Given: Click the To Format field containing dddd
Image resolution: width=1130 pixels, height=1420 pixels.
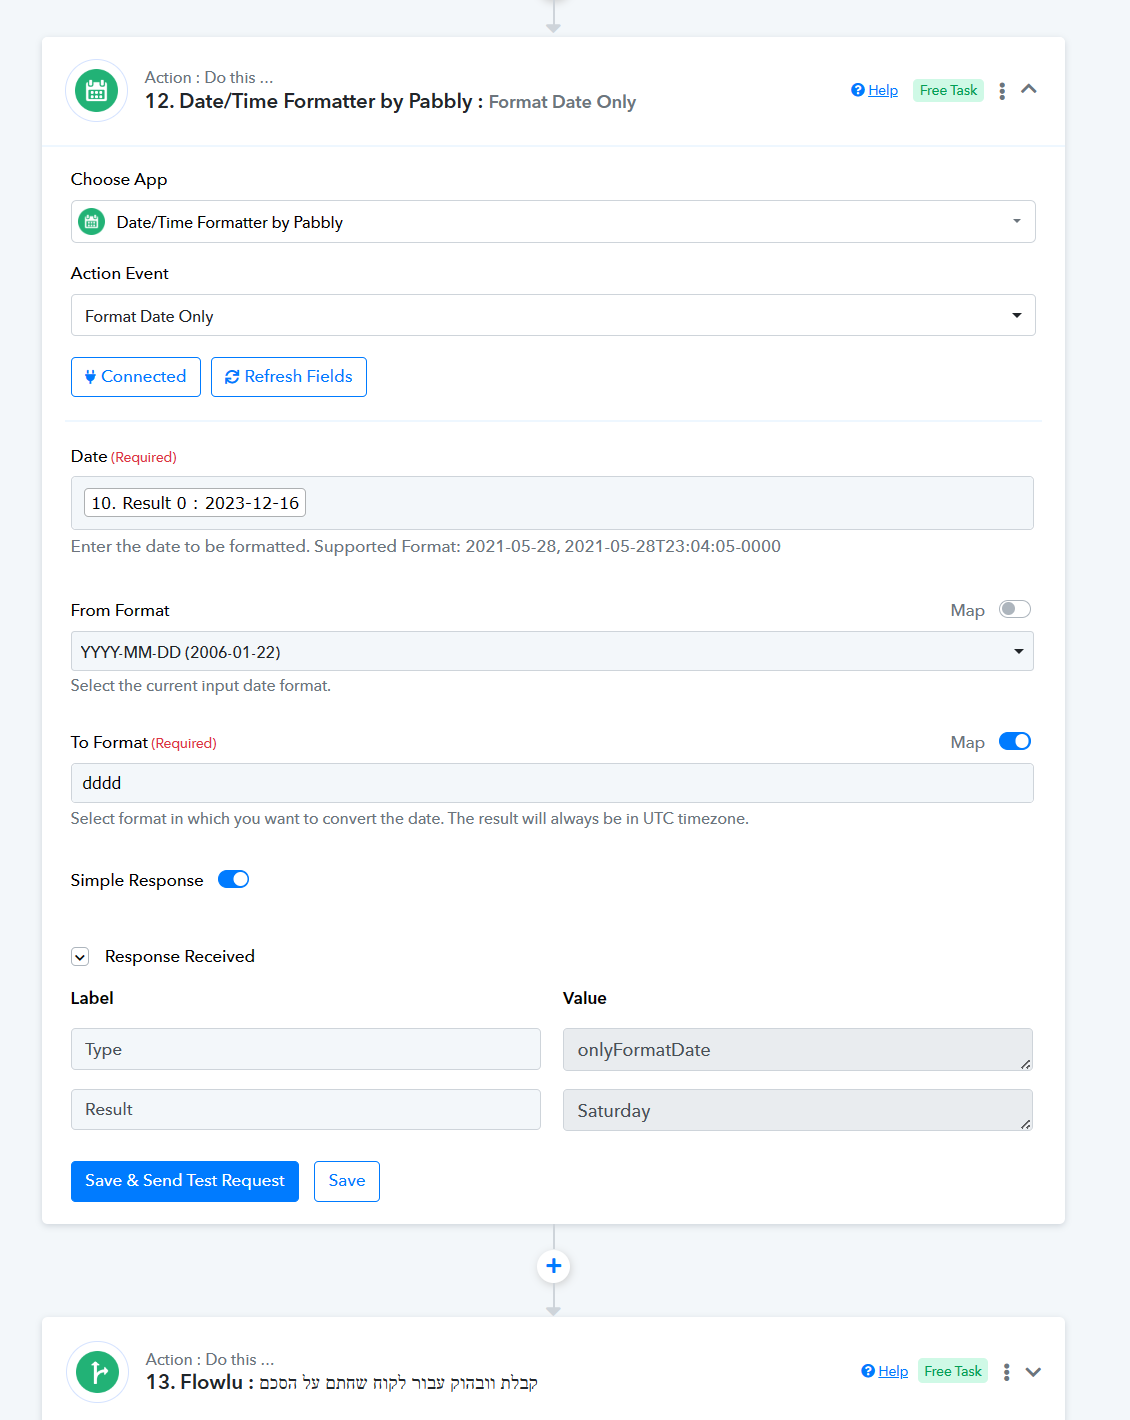Looking at the screenshot, I should (552, 783).
